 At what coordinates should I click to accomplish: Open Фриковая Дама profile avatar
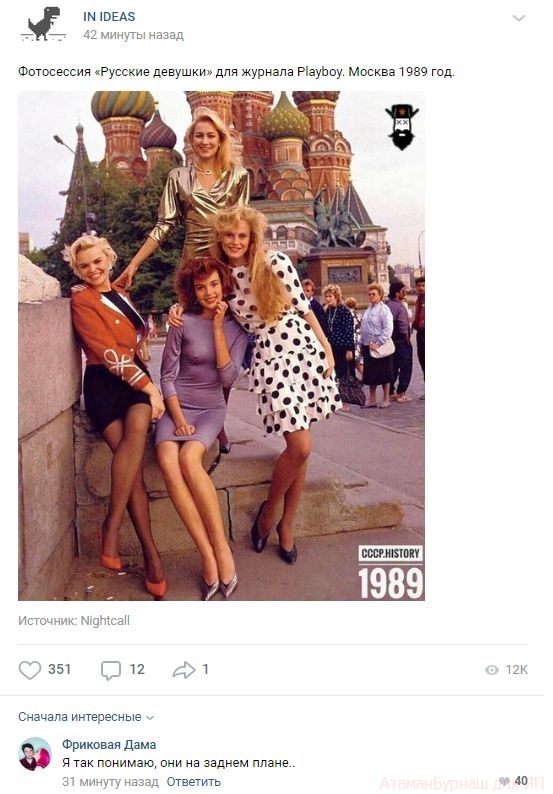pos(35,753)
